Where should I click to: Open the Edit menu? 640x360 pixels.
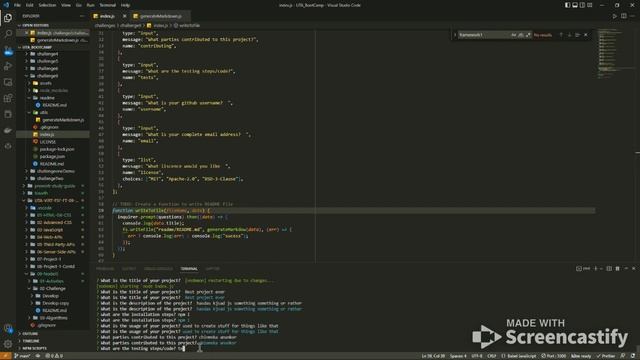29,5
